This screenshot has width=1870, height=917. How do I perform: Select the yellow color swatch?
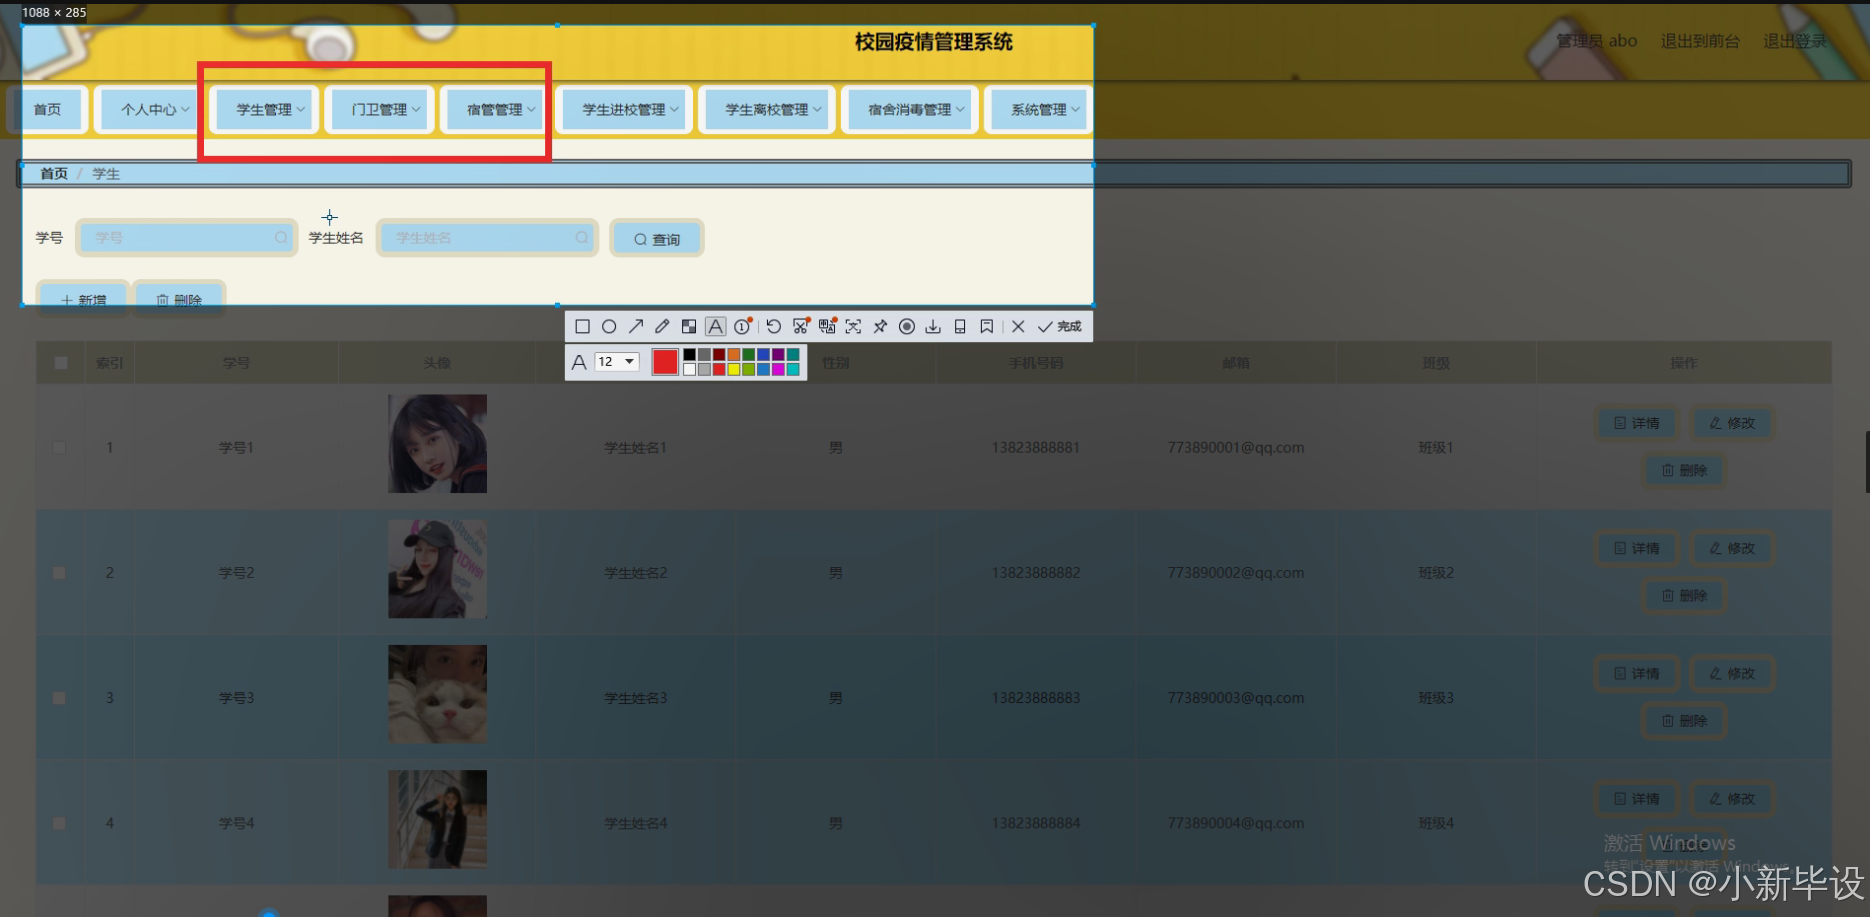(733, 369)
